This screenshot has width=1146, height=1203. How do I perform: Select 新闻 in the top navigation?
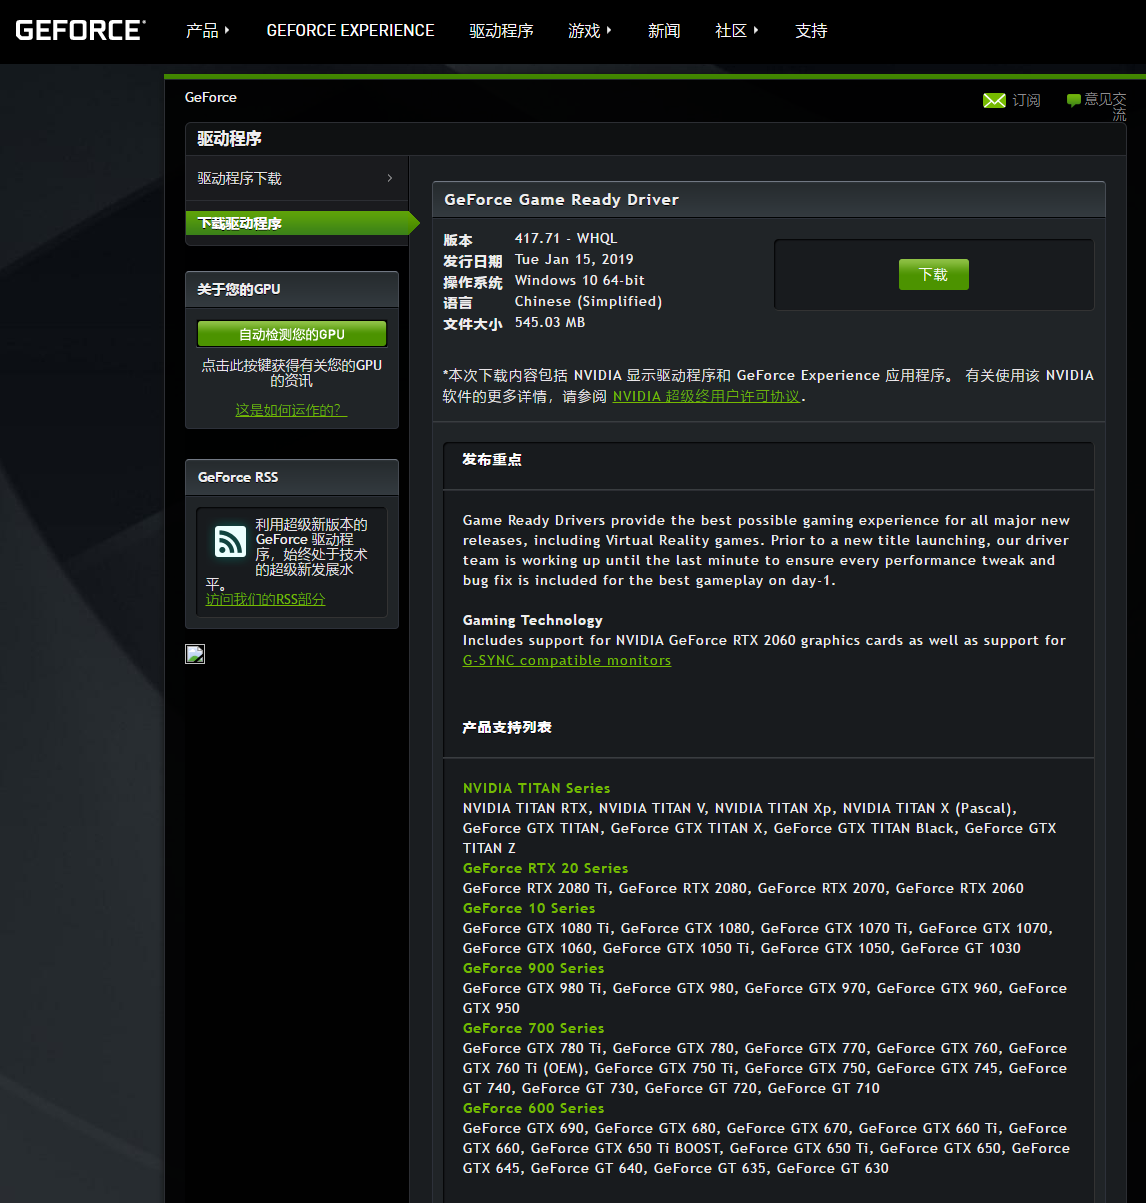(664, 31)
